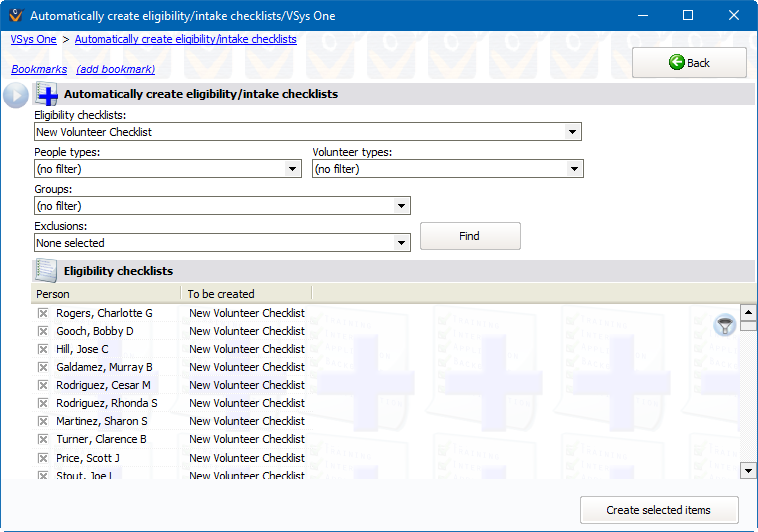This screenshot has width=758, height=532.
Task: Uncheck the checkbox for Rogers, Charlotte G
Action: [43, 313]
